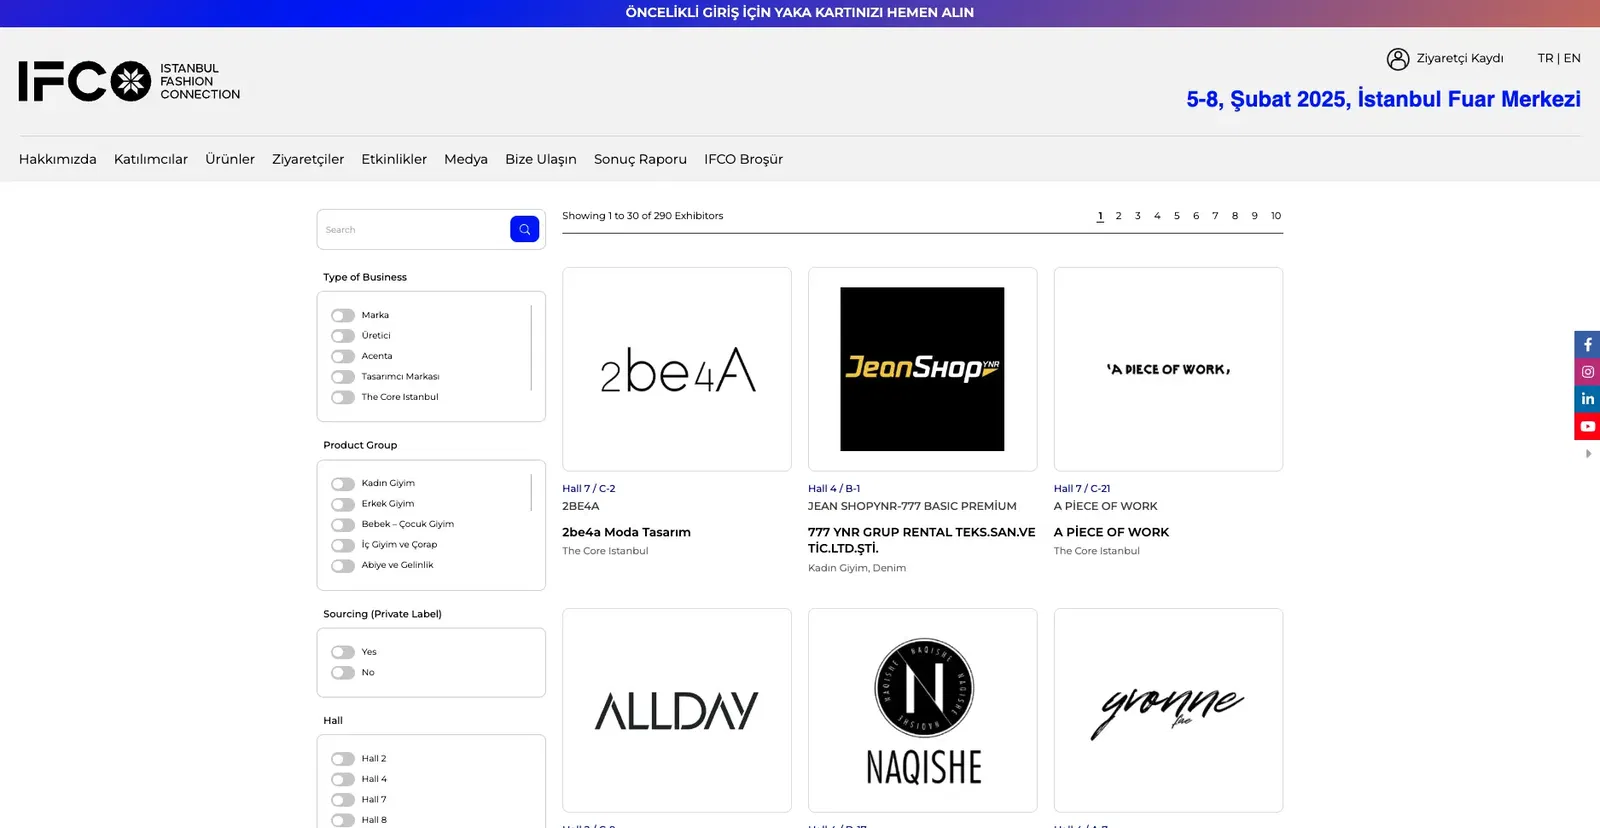Open the LinkedIn social icon

click(1587, 399)
